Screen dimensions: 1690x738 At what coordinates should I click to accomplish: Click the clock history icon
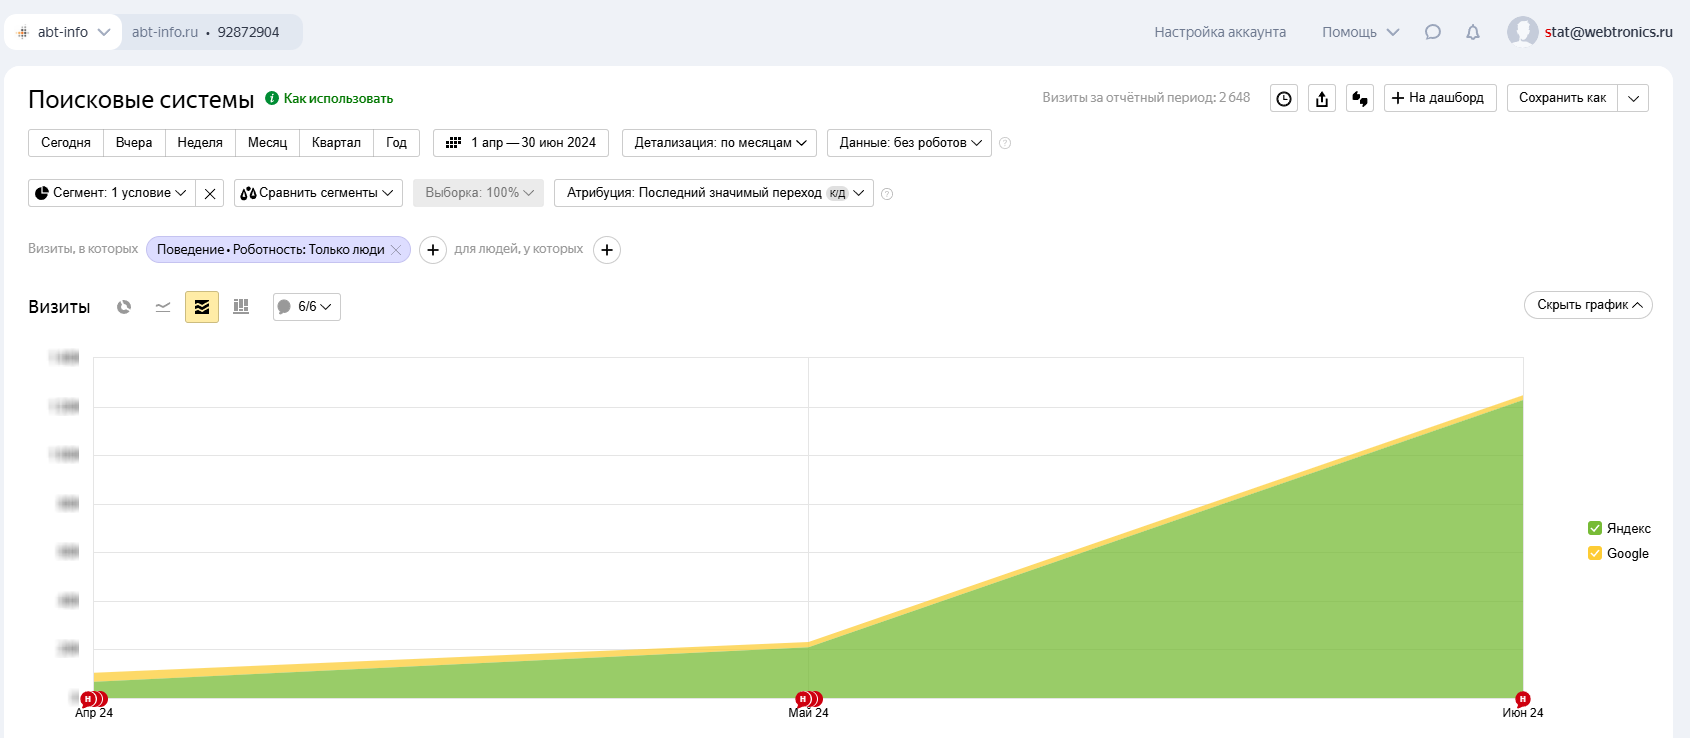pyautogui.click(x=1284, y=98)
